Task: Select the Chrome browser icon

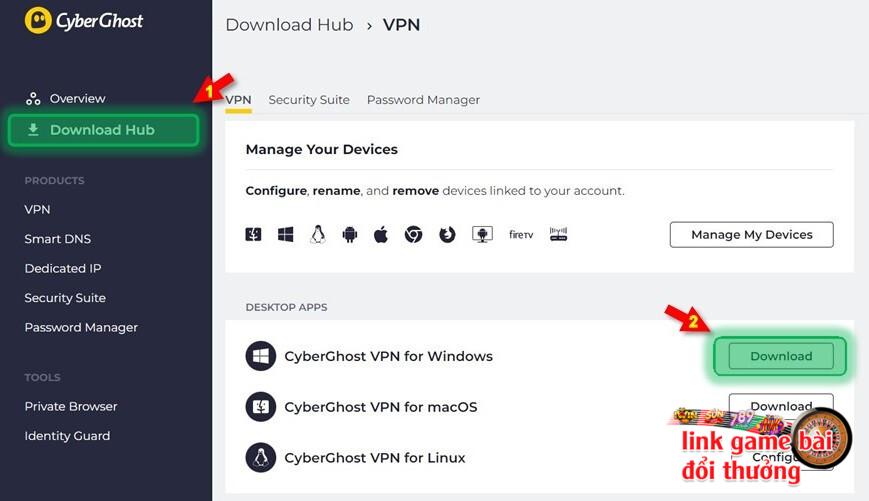Action: coord(413,235)
